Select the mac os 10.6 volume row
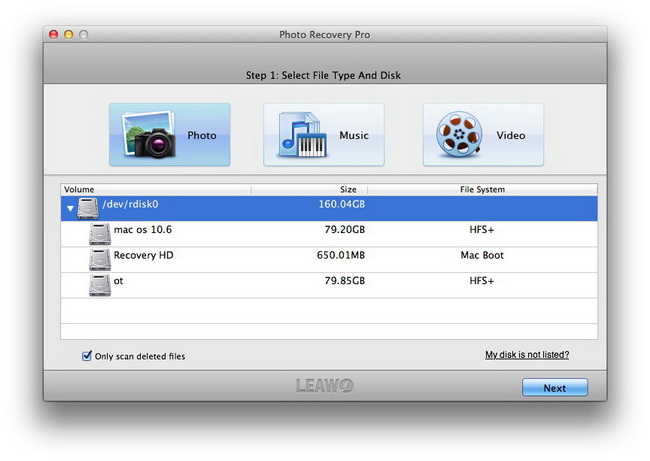 pos(329,234)
